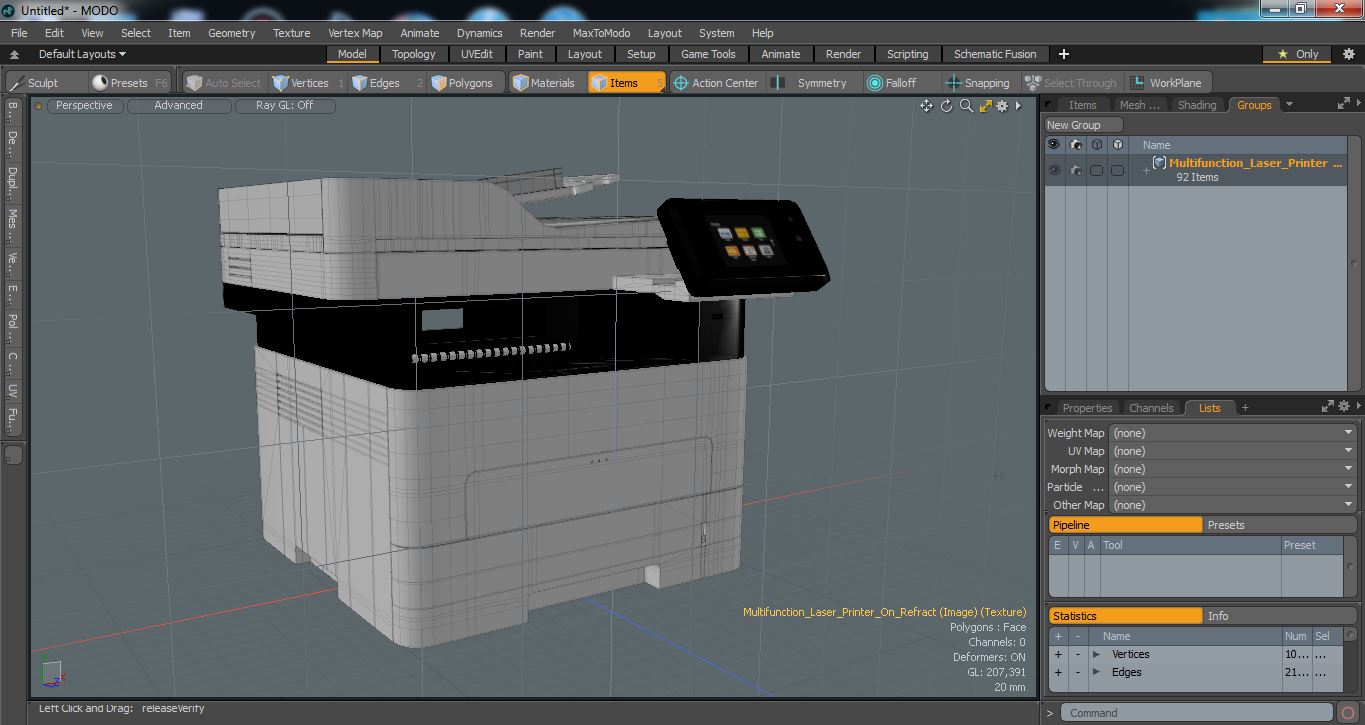This screenshot has height=725, width=1365.
Task: Toggle the star Only button
Action: pos(1298,54)
